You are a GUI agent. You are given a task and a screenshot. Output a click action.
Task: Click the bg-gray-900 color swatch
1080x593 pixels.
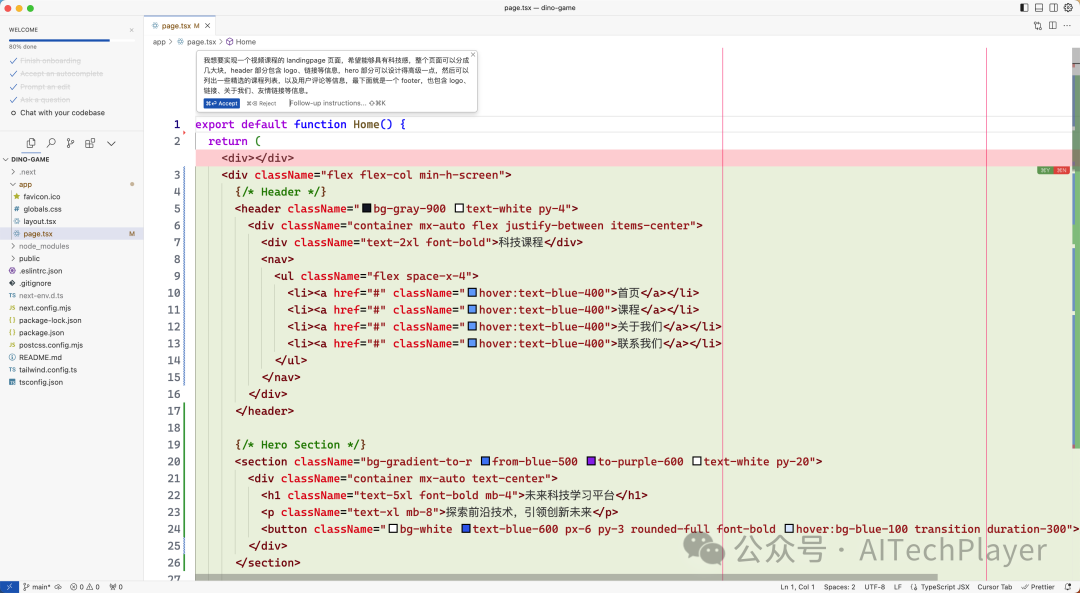point(366,208)
